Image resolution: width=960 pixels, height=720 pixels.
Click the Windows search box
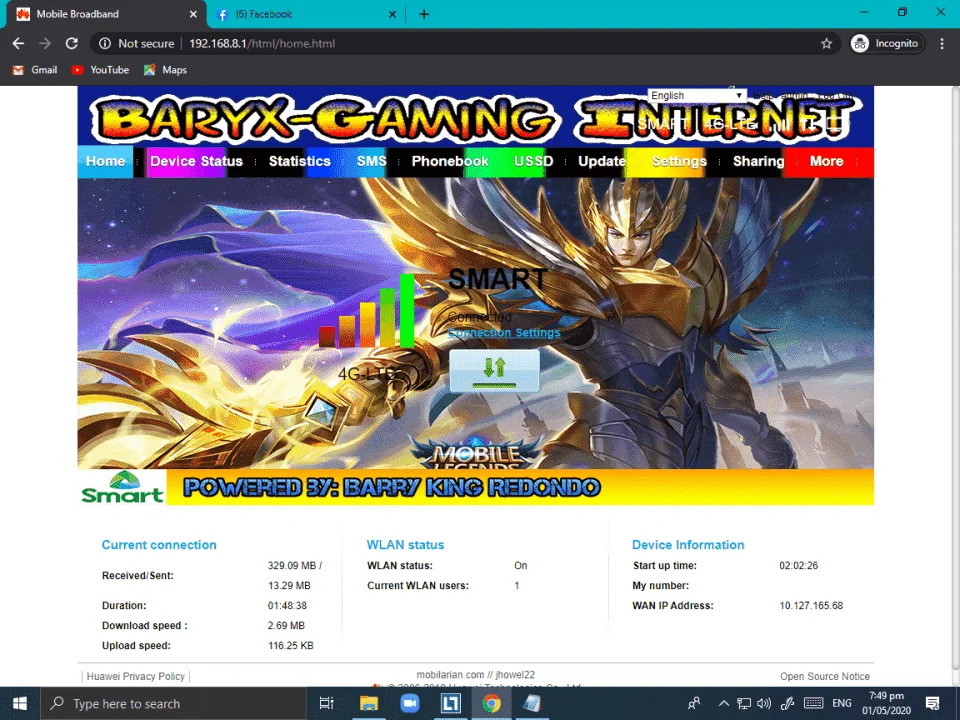coord(173,703)
